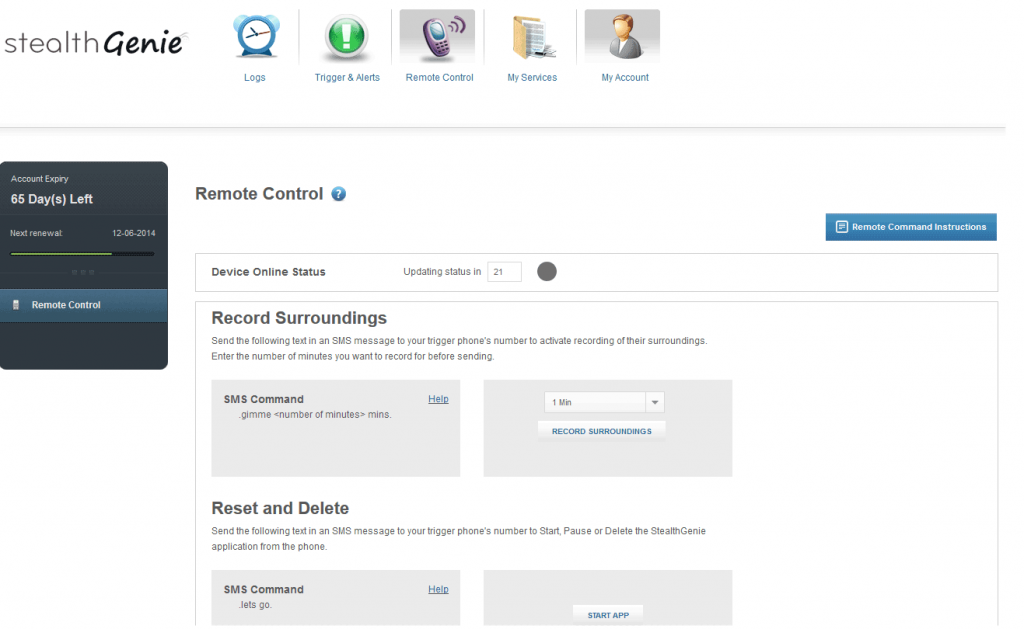This screenshot has height=629, width=1024.
Task: Click the account renewal progress bar
Action: 82,253
